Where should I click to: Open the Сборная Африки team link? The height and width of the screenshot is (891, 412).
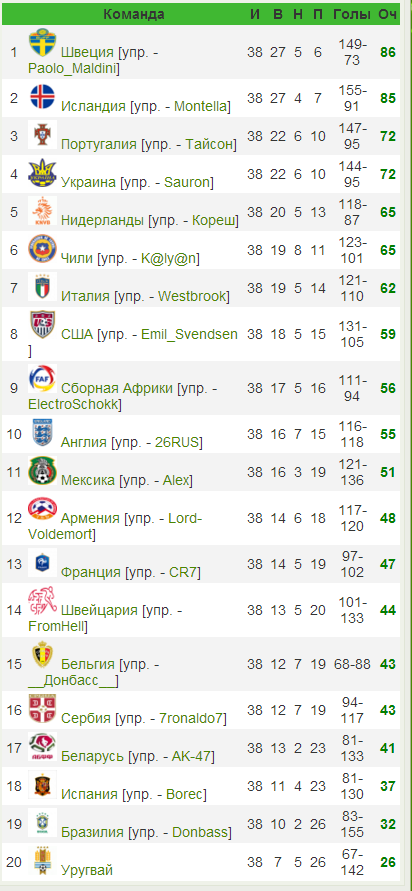pos(116,389)
